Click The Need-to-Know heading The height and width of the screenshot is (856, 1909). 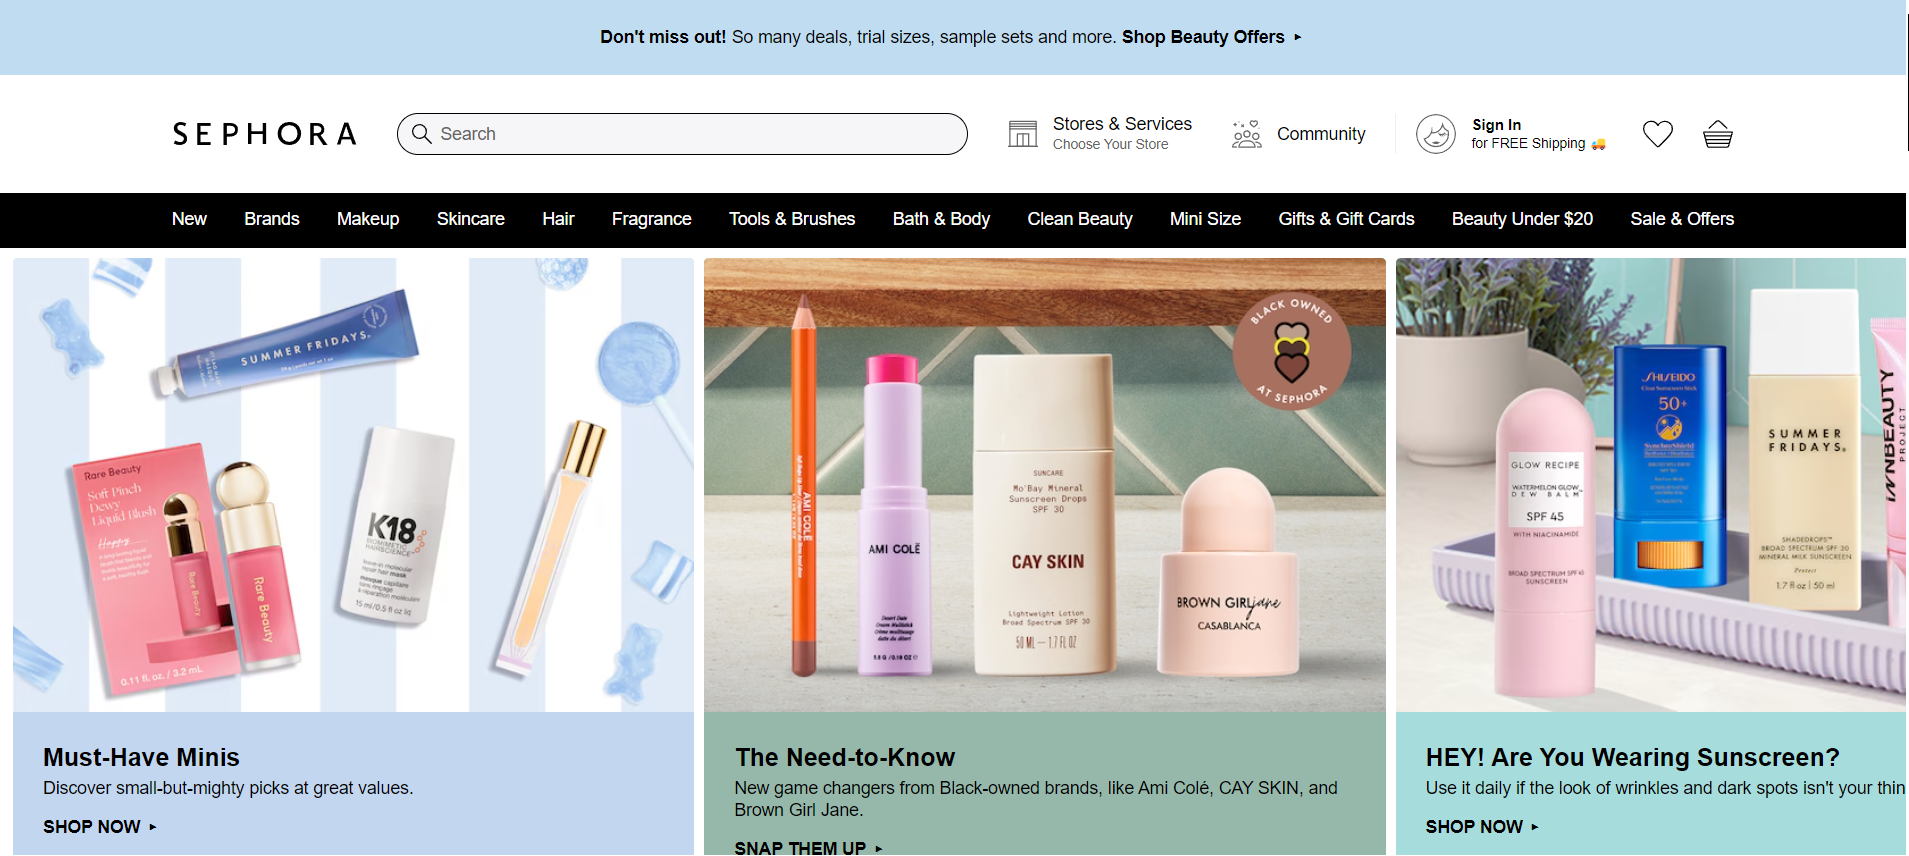(845, 757)
